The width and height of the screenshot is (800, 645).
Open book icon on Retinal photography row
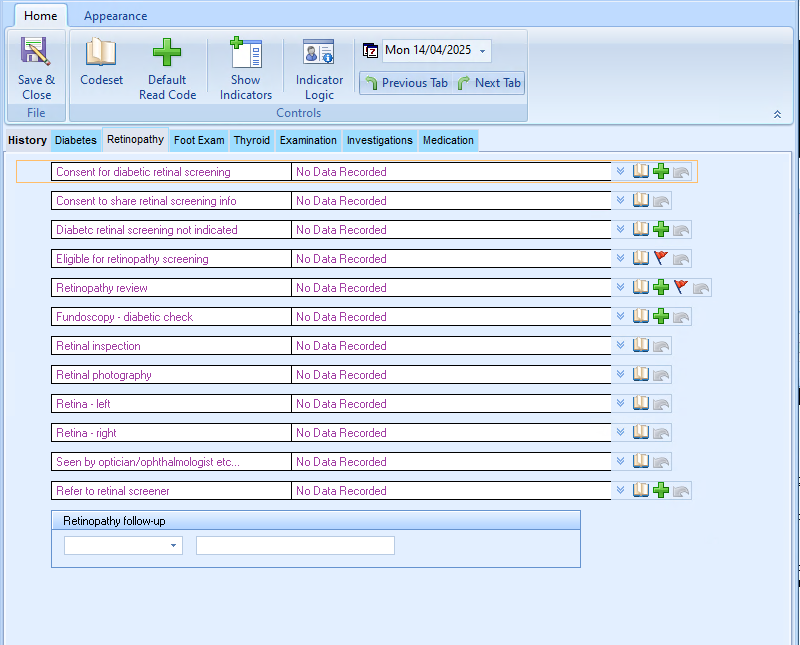point(641,375)
